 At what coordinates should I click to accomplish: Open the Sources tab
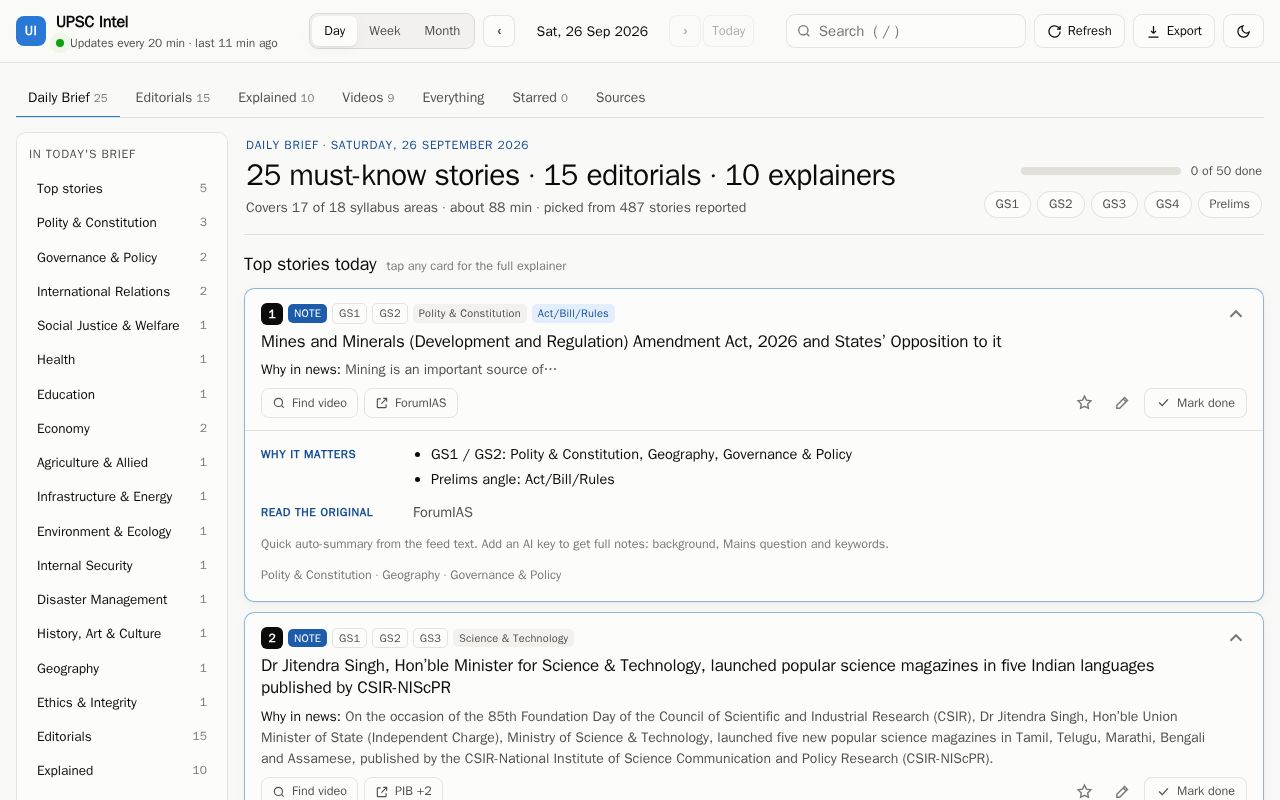[620, 97]
